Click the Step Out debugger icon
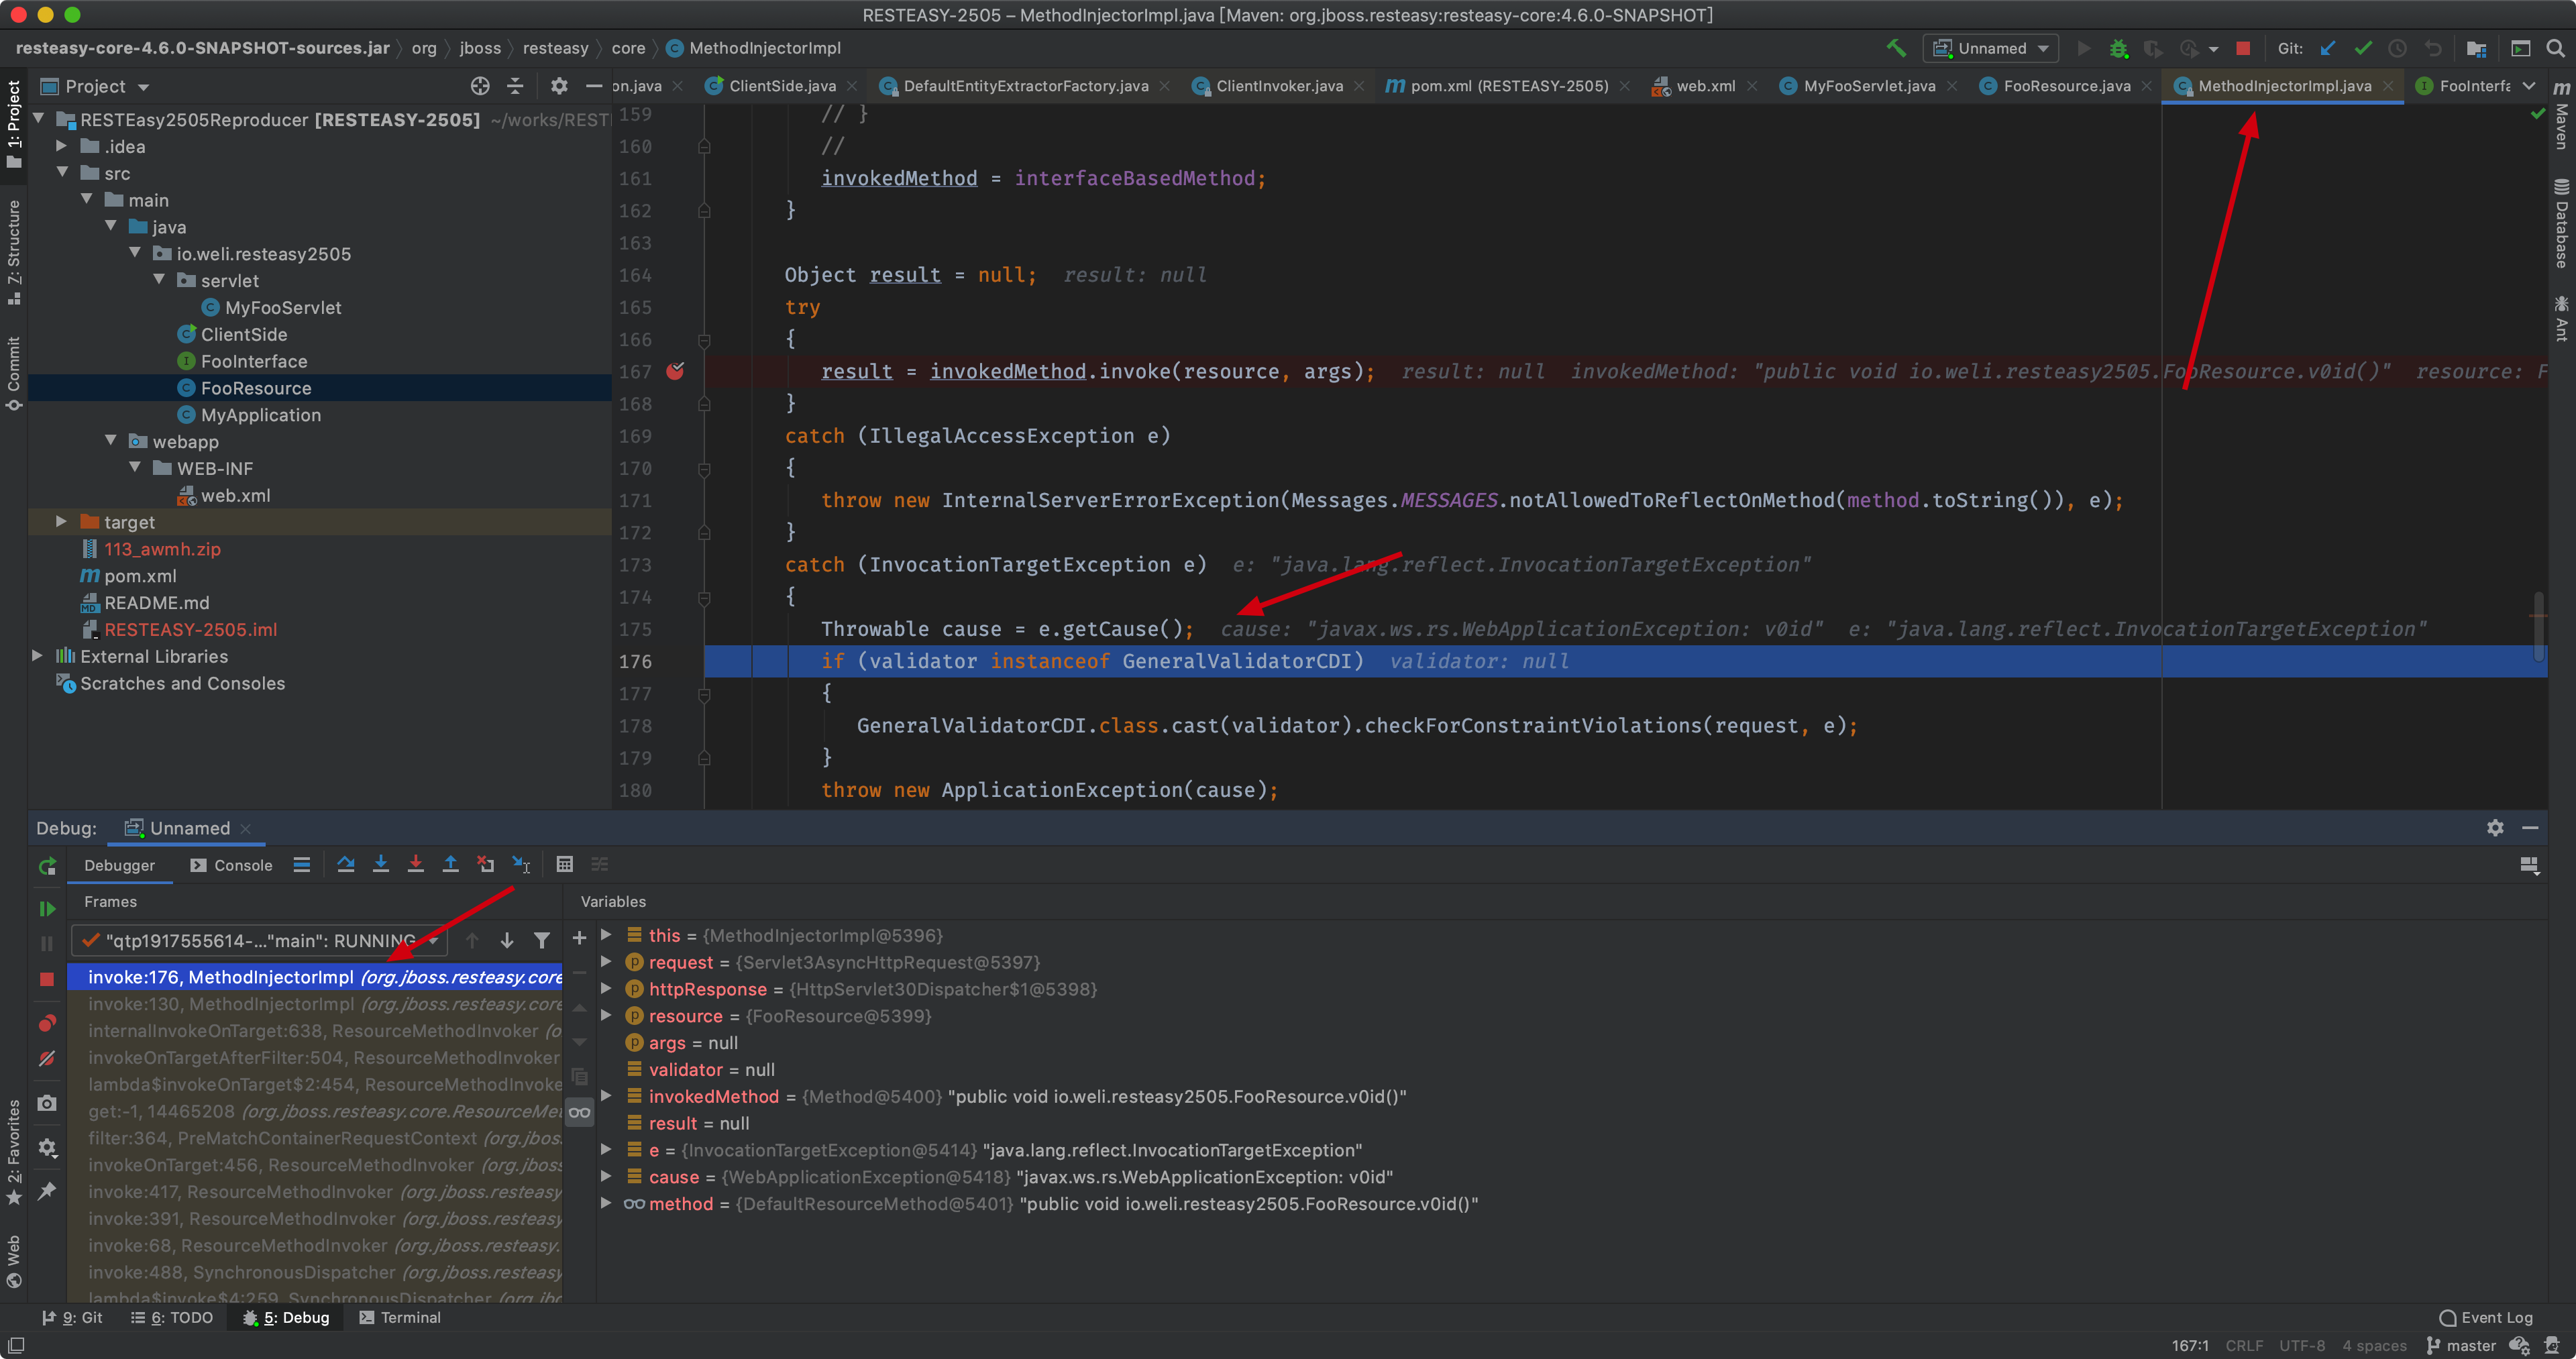 tap(450, 865)
